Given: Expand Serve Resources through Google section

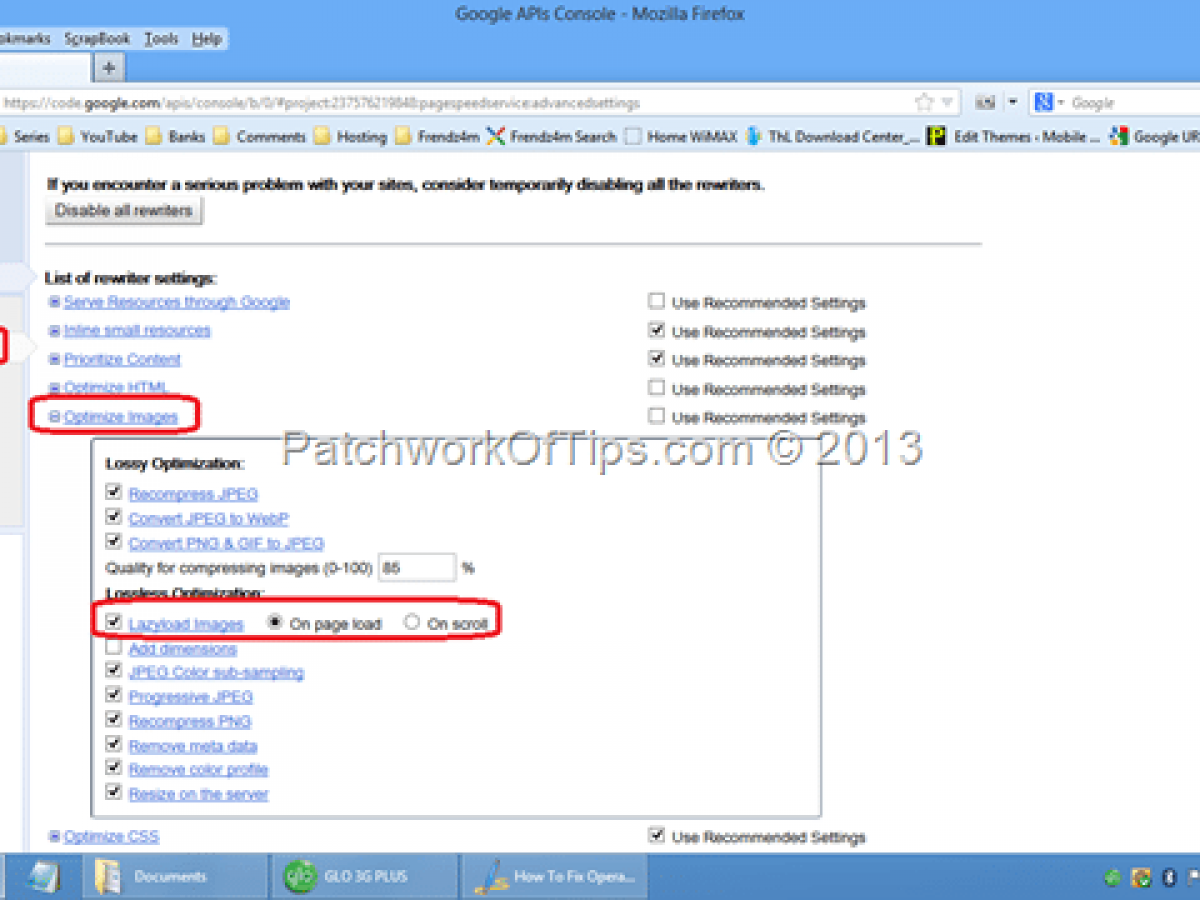Looking at the screenshot, I should (x=55, y=302).
